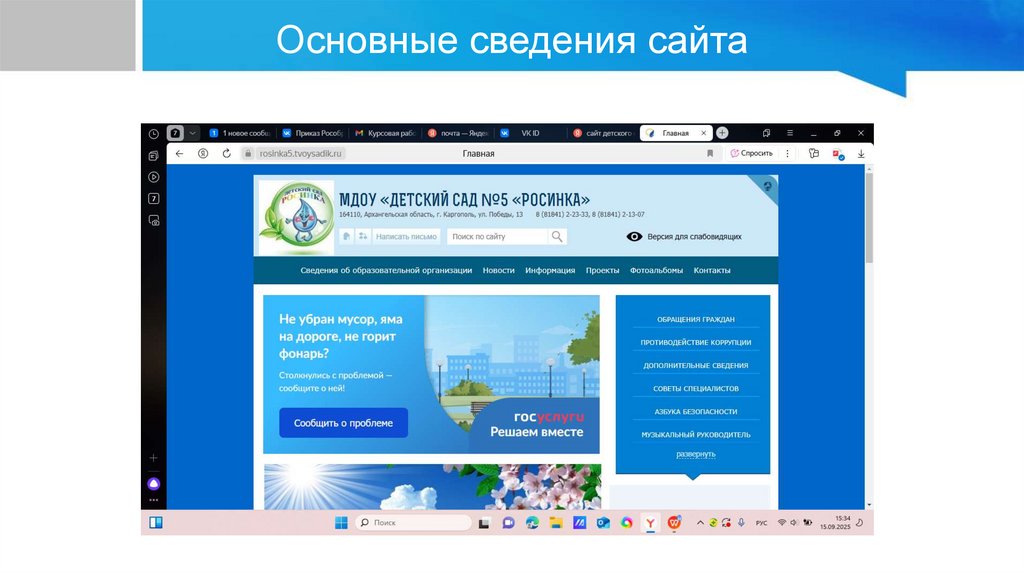This screenshot has height=574, width=1024.
Task: Open the Yandex account profile icon
Action: tap(203, 153)
